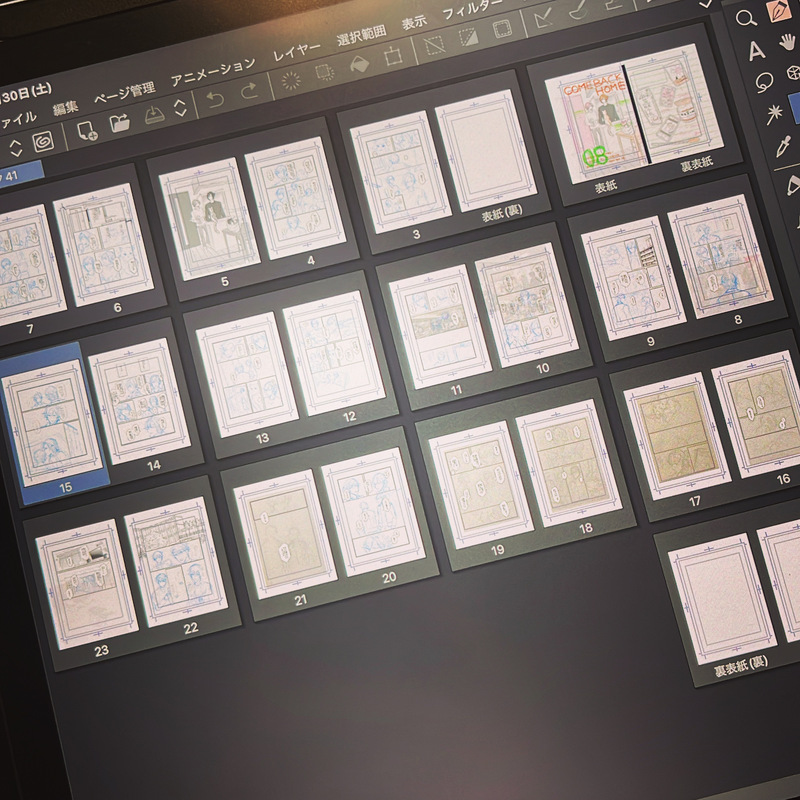The height and width of the screenshot is (800, 800).
Task: Select the 3D object operation tool
Action: coord(794,73)
